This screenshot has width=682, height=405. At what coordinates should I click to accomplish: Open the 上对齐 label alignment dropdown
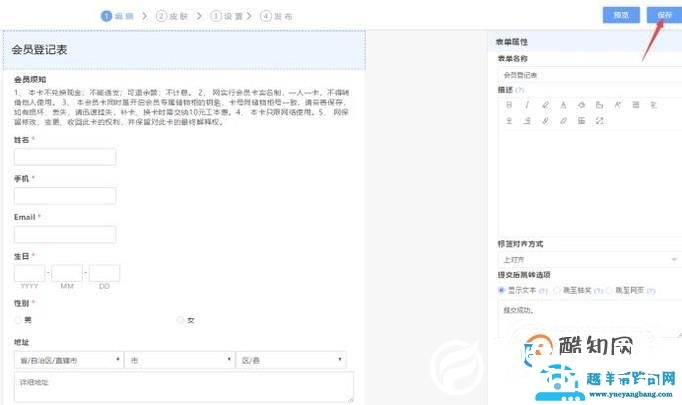pyautogui.click(x=589, y=260)
